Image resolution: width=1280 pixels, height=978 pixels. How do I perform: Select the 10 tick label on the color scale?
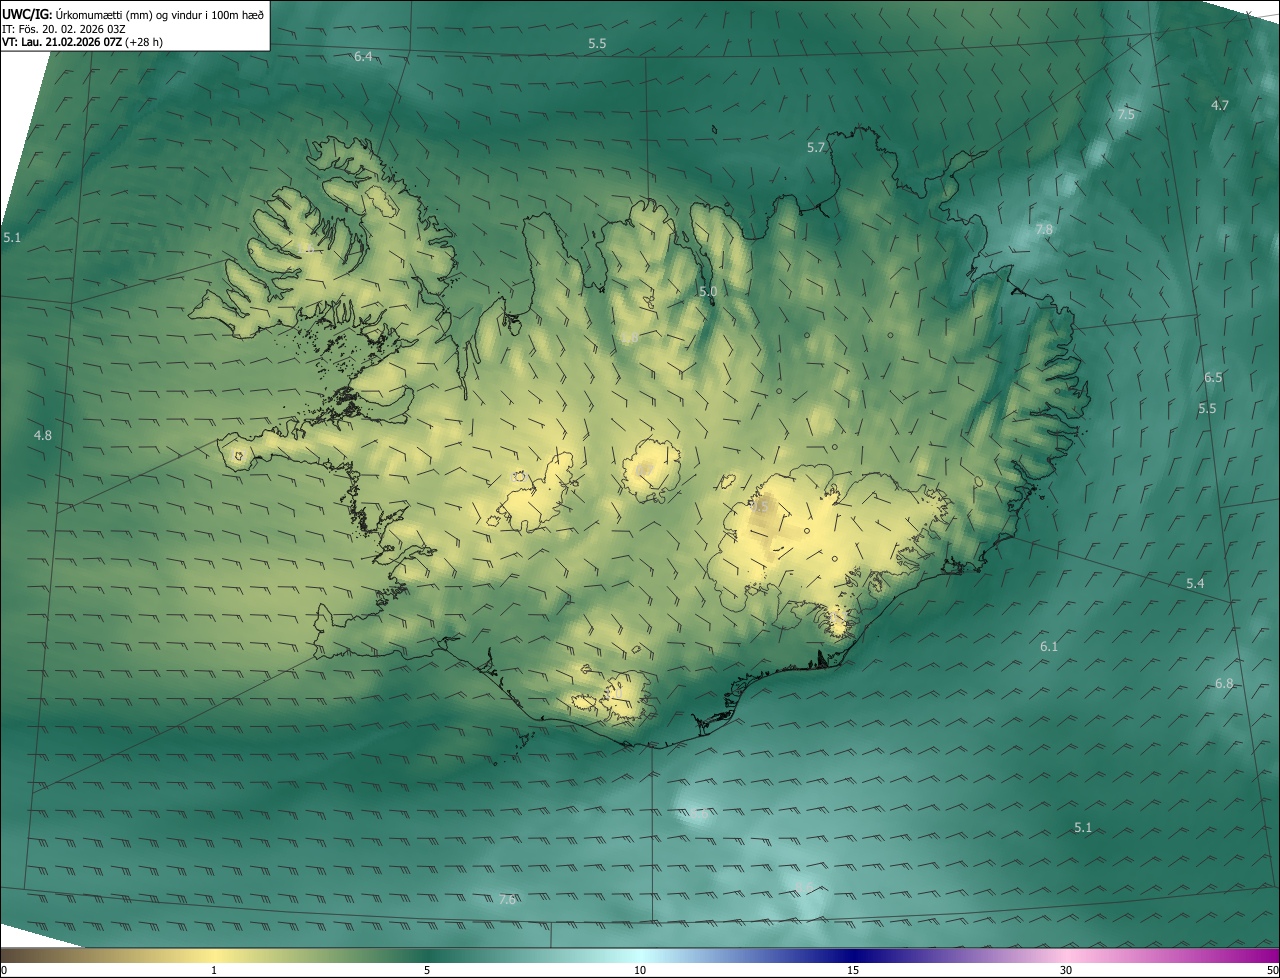point(640,971)
